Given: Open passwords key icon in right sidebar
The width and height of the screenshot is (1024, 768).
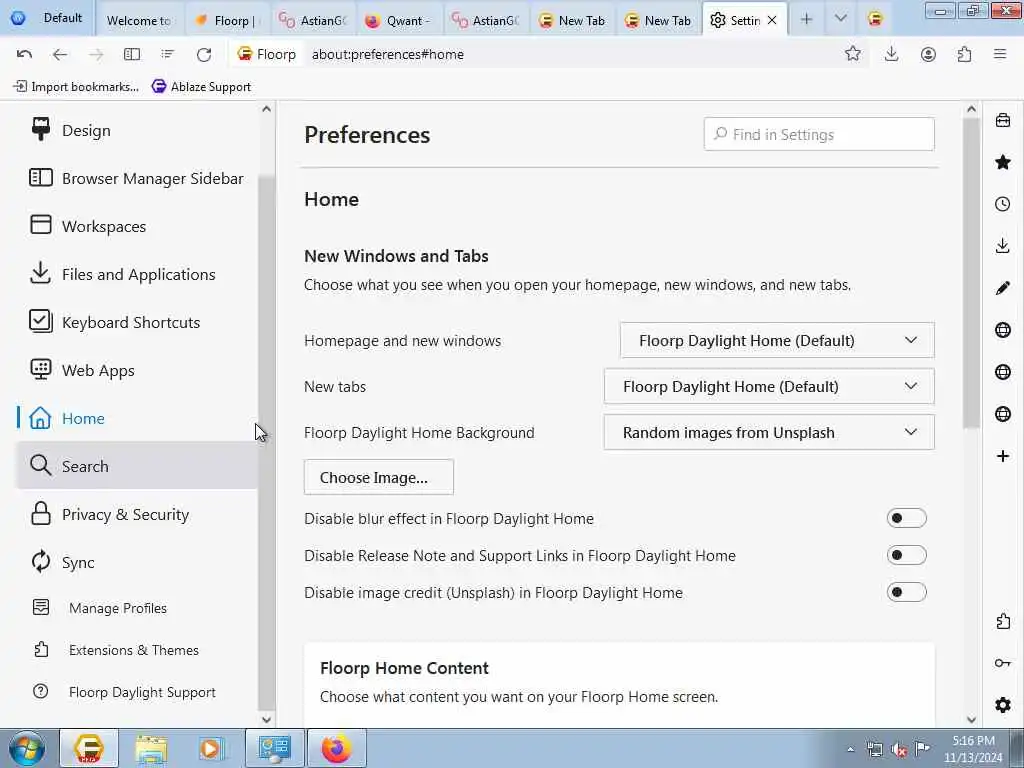Looking at the screenshot, I should pos(1002,663).
